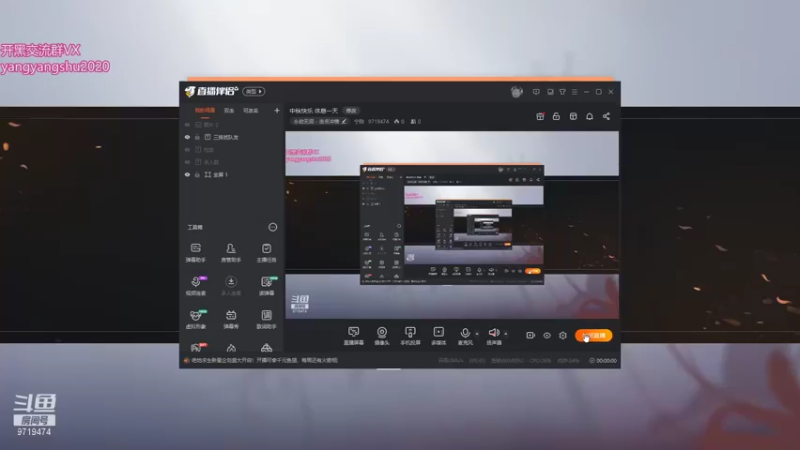Click the scrolling announcement text in status bar
The width and height of the screenshot is (800, 450).
[264, 360]
